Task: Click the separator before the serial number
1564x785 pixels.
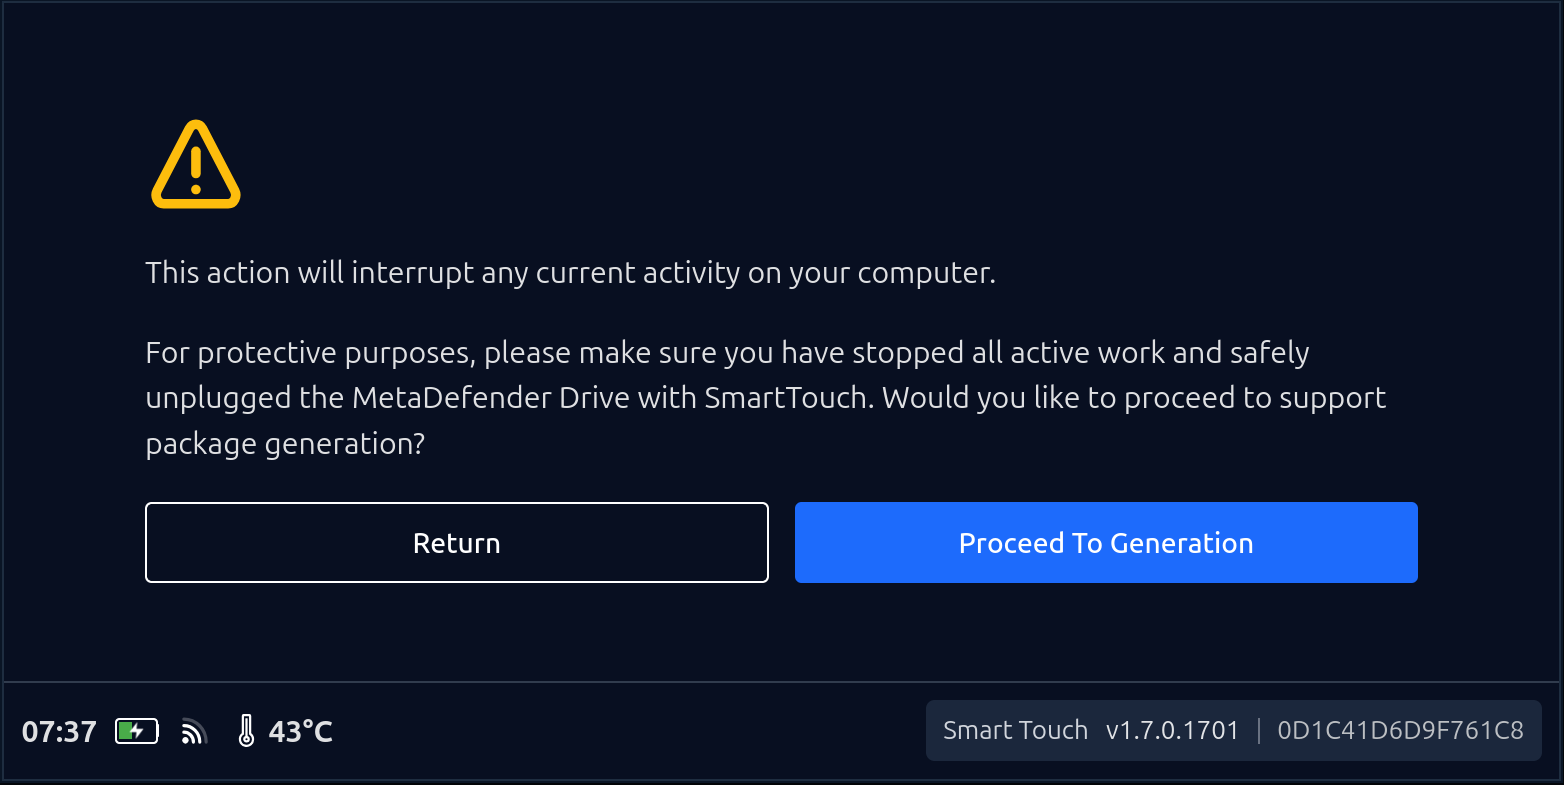Action: [x=1259, y=731]
